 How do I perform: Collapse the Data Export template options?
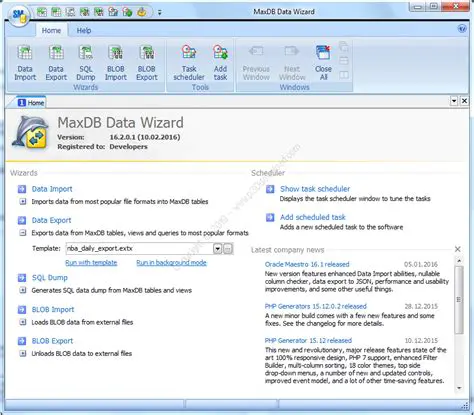click(23, 233)
